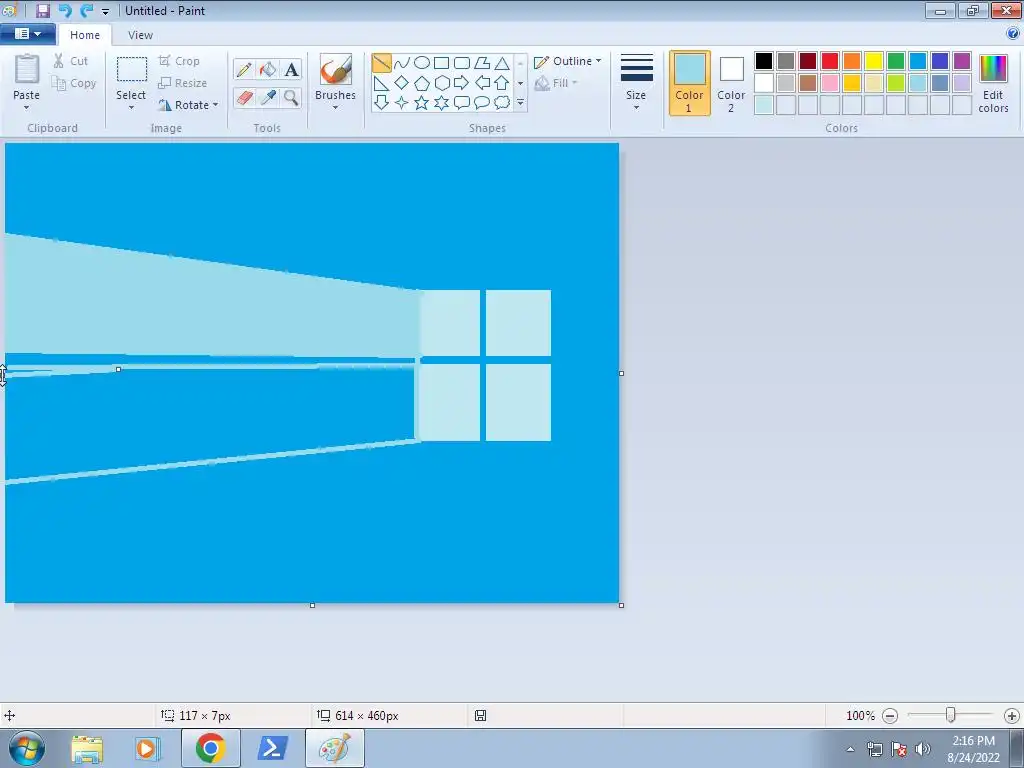Expand the Paste dropdown arrow
The height and width of the screenshot is (768, 1024).
[27, 107]
